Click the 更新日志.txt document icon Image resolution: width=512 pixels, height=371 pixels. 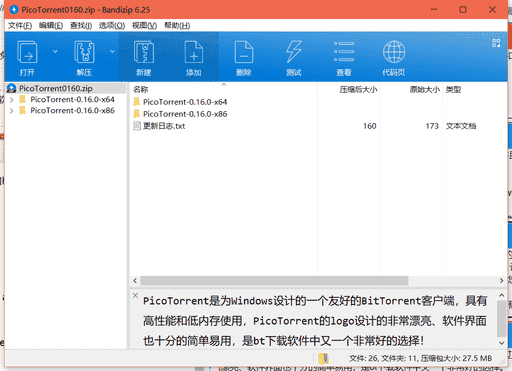point(137,126)
